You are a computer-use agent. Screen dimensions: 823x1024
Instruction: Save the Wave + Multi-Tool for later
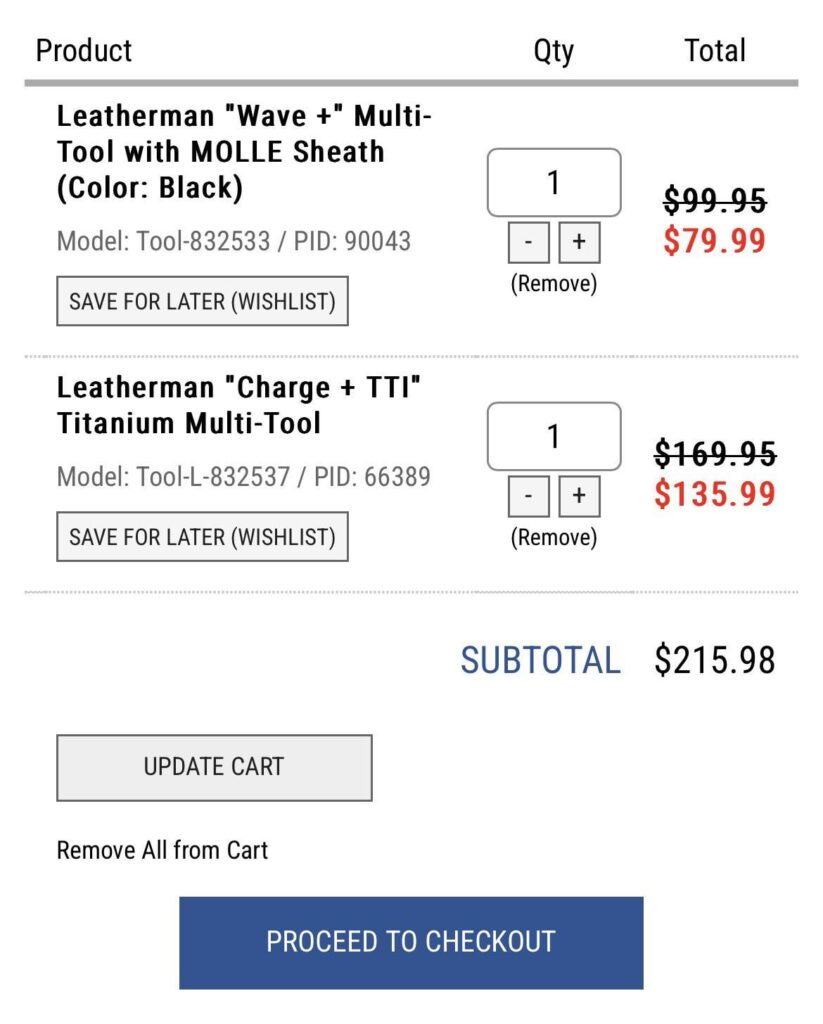pos(202,301)
